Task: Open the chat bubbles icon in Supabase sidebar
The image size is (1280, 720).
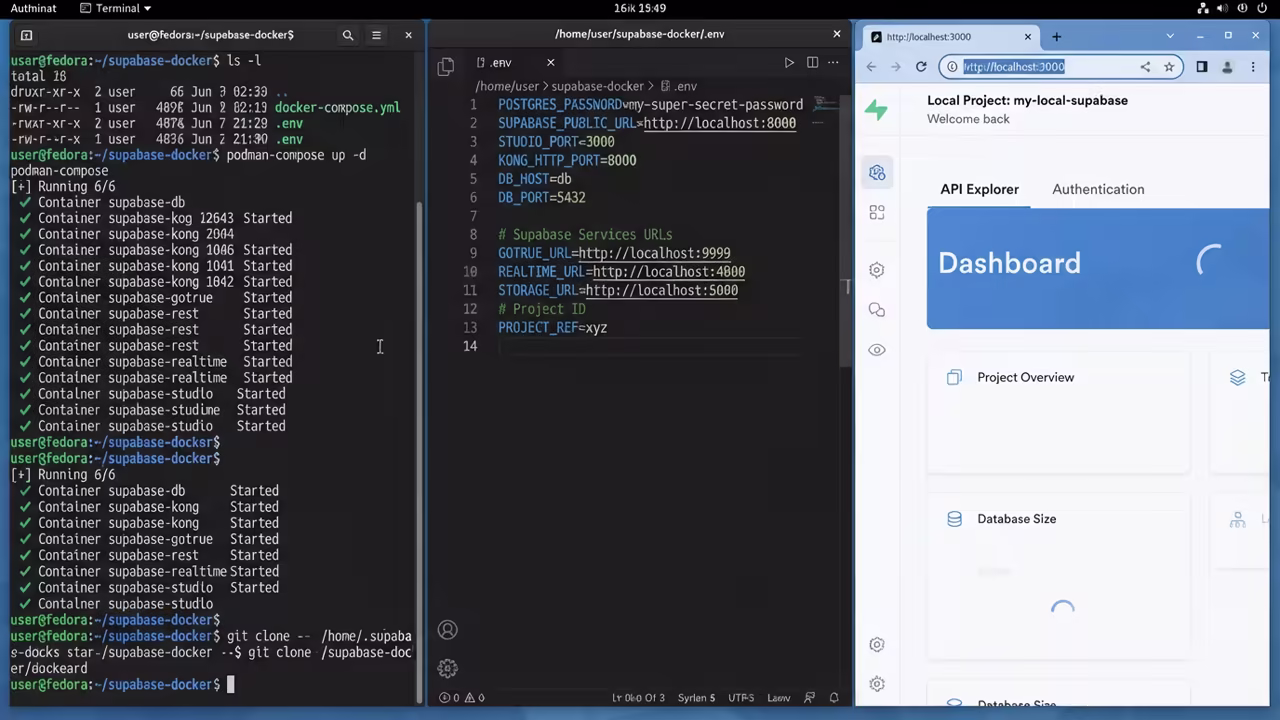Action: [877, 310]
